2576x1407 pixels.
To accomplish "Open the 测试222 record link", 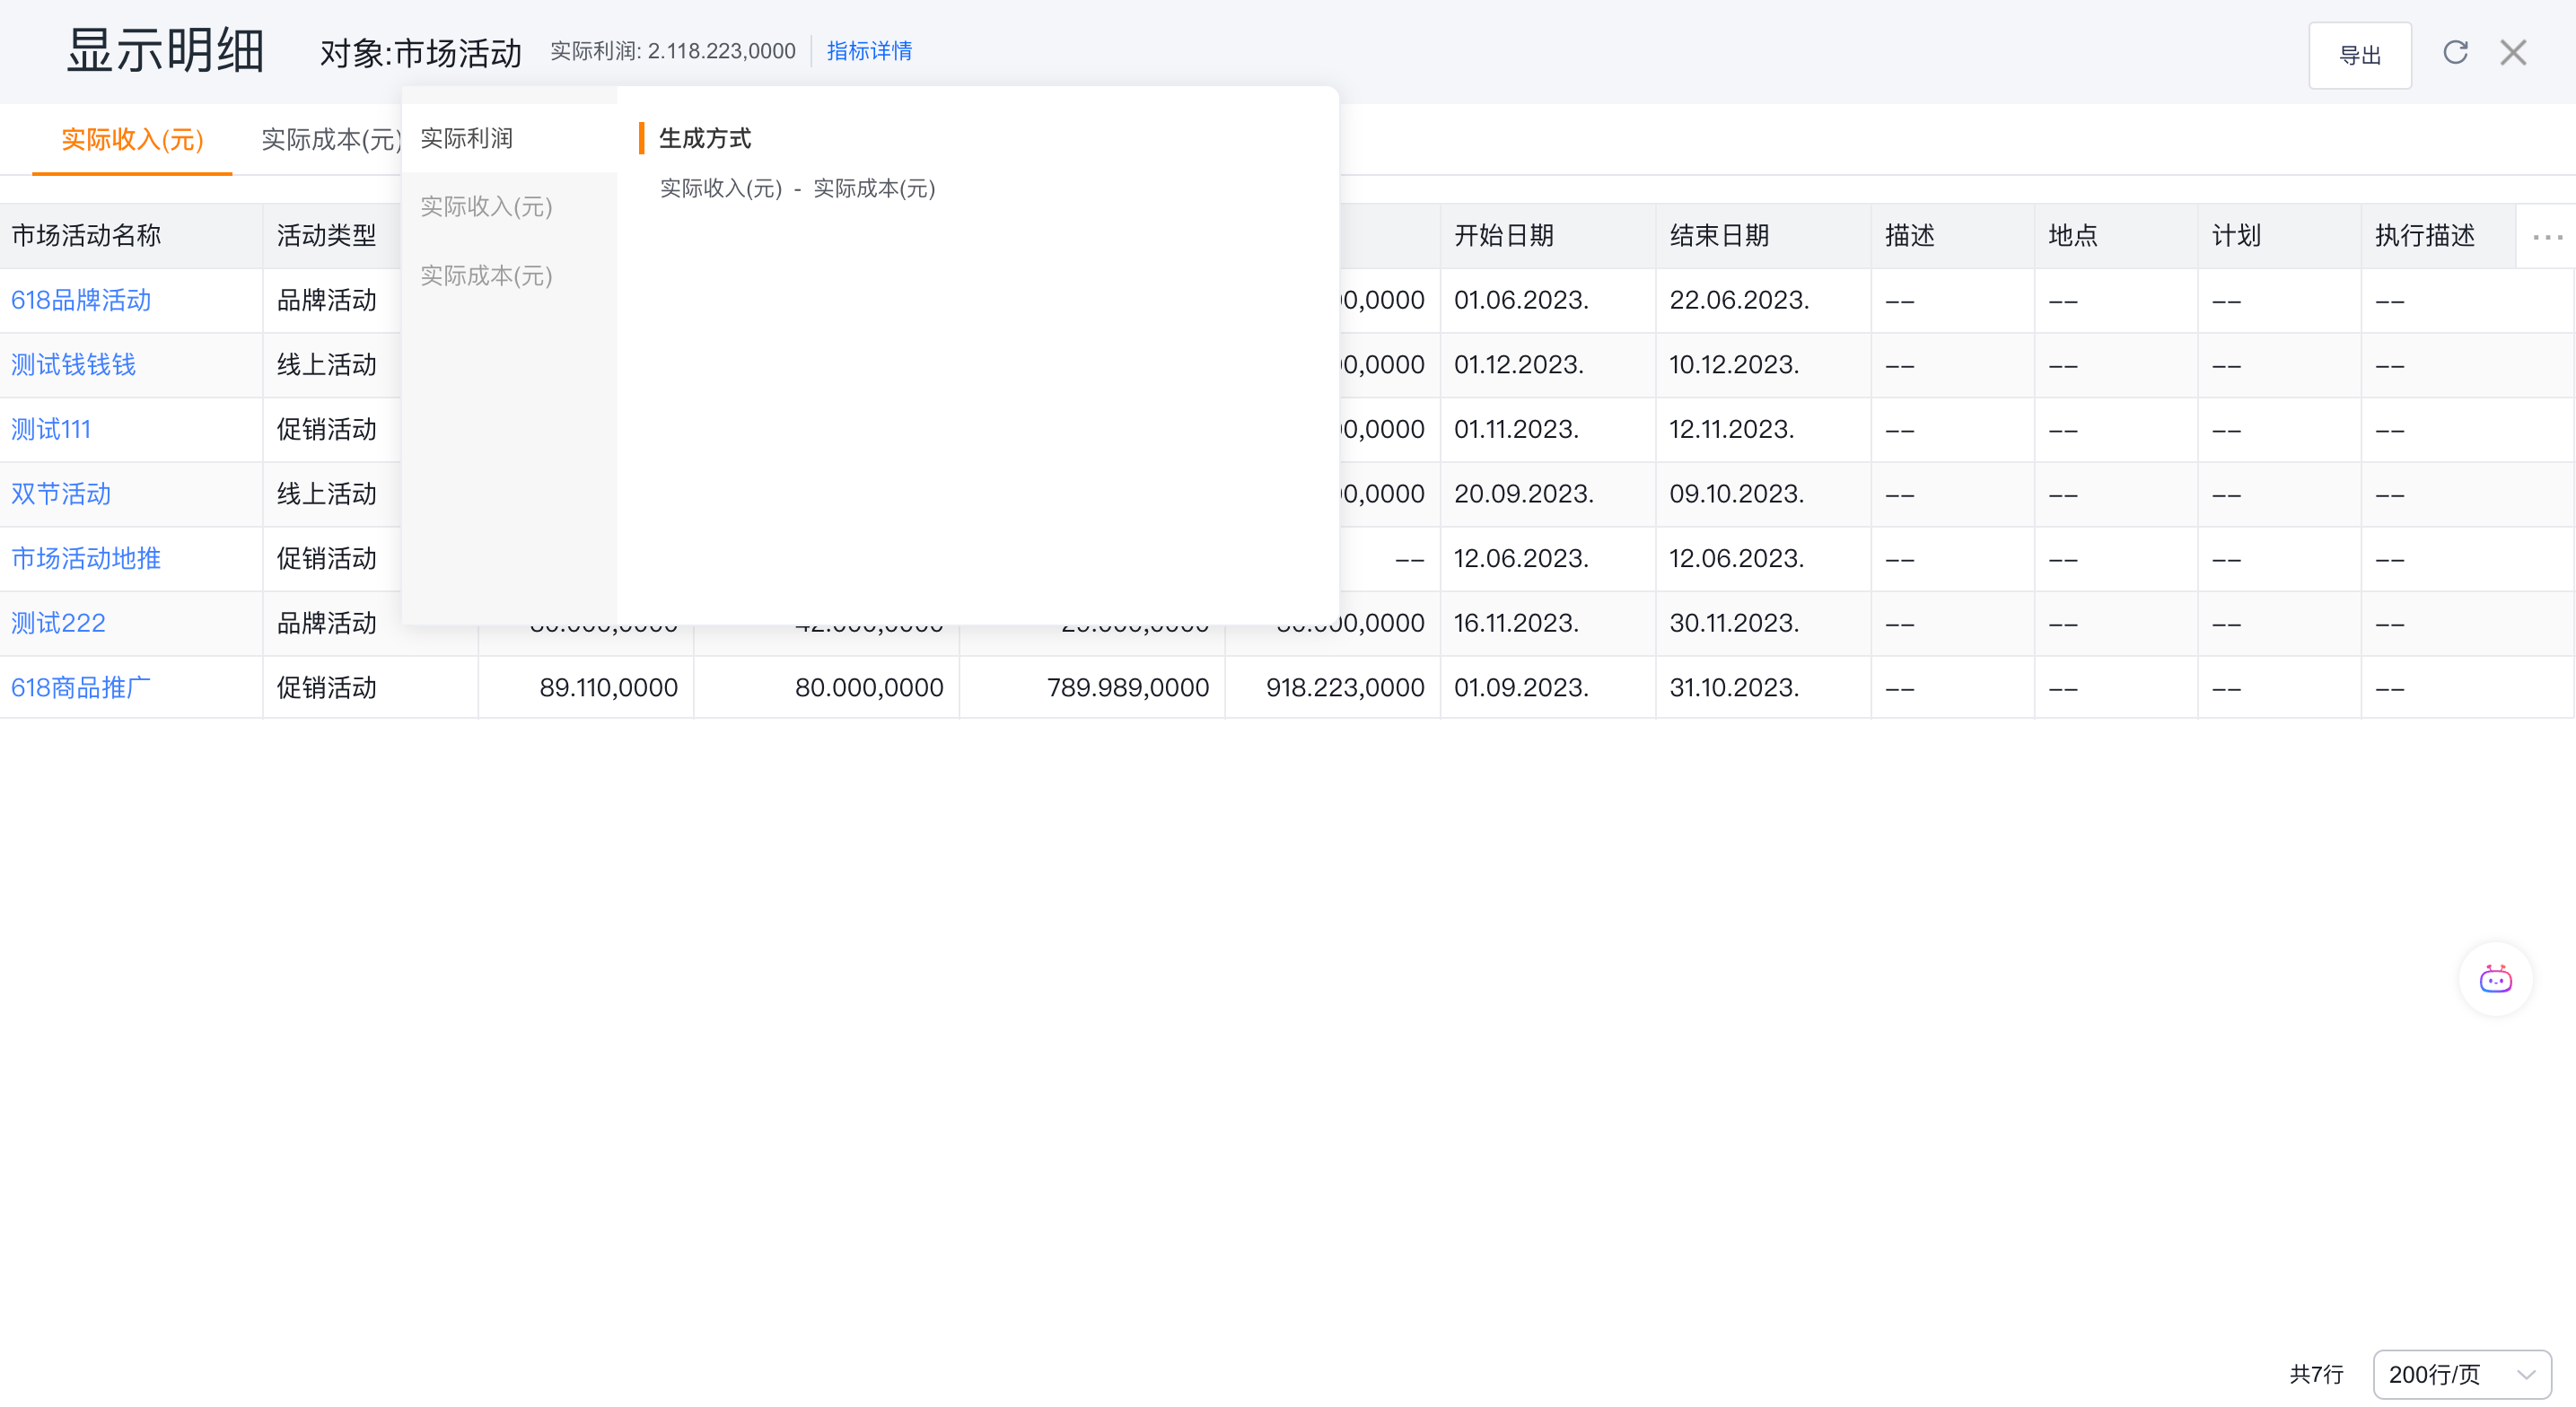I will [x=58, y=623].
